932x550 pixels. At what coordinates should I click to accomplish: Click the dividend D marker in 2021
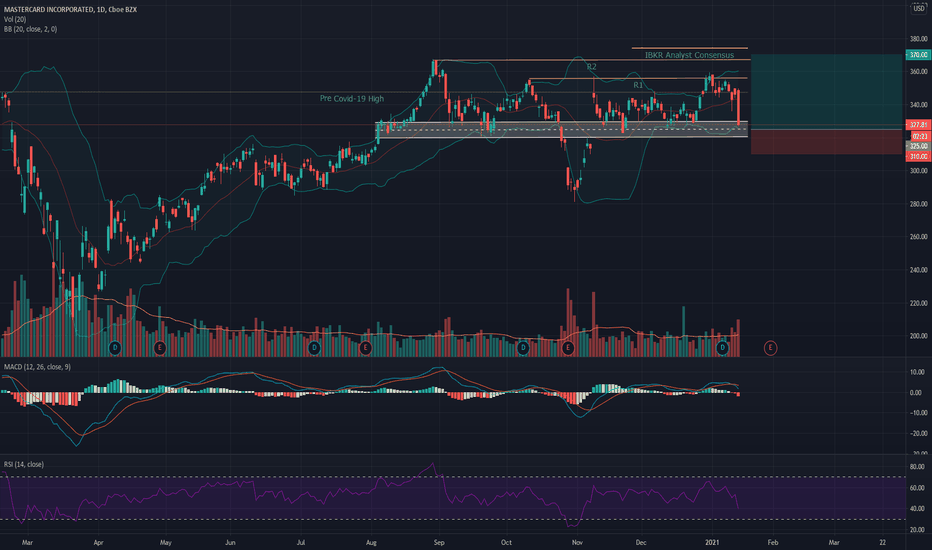pyautogui.click(x=722, y=348)
